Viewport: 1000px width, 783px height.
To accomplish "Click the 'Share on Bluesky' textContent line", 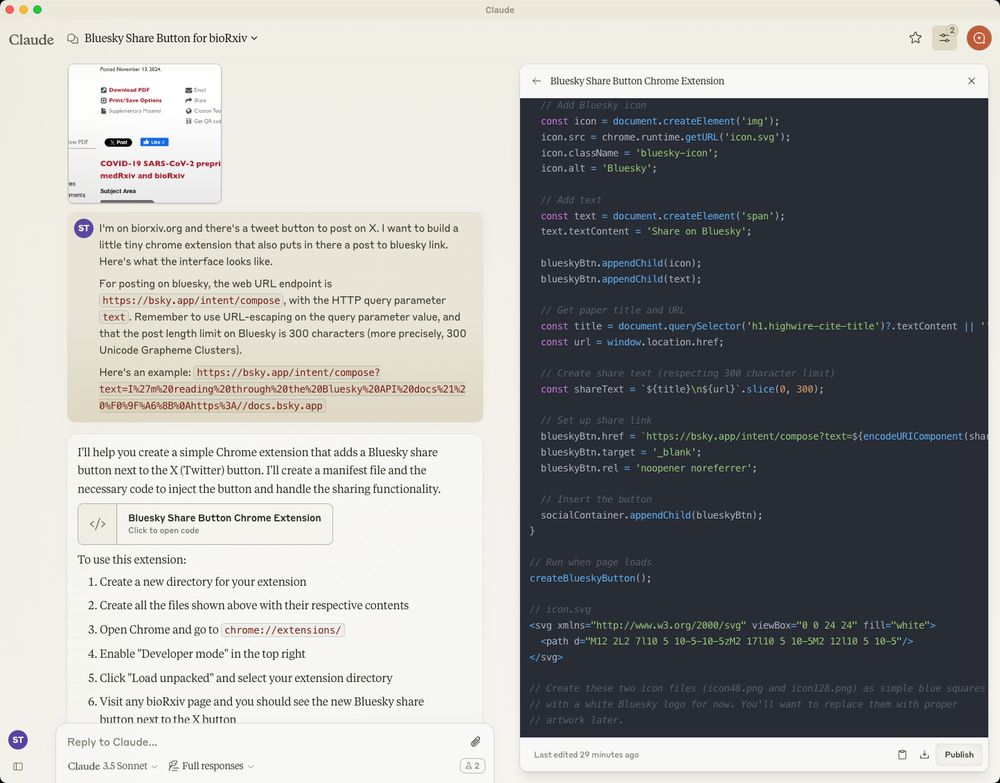I will [x=645, y=231].
